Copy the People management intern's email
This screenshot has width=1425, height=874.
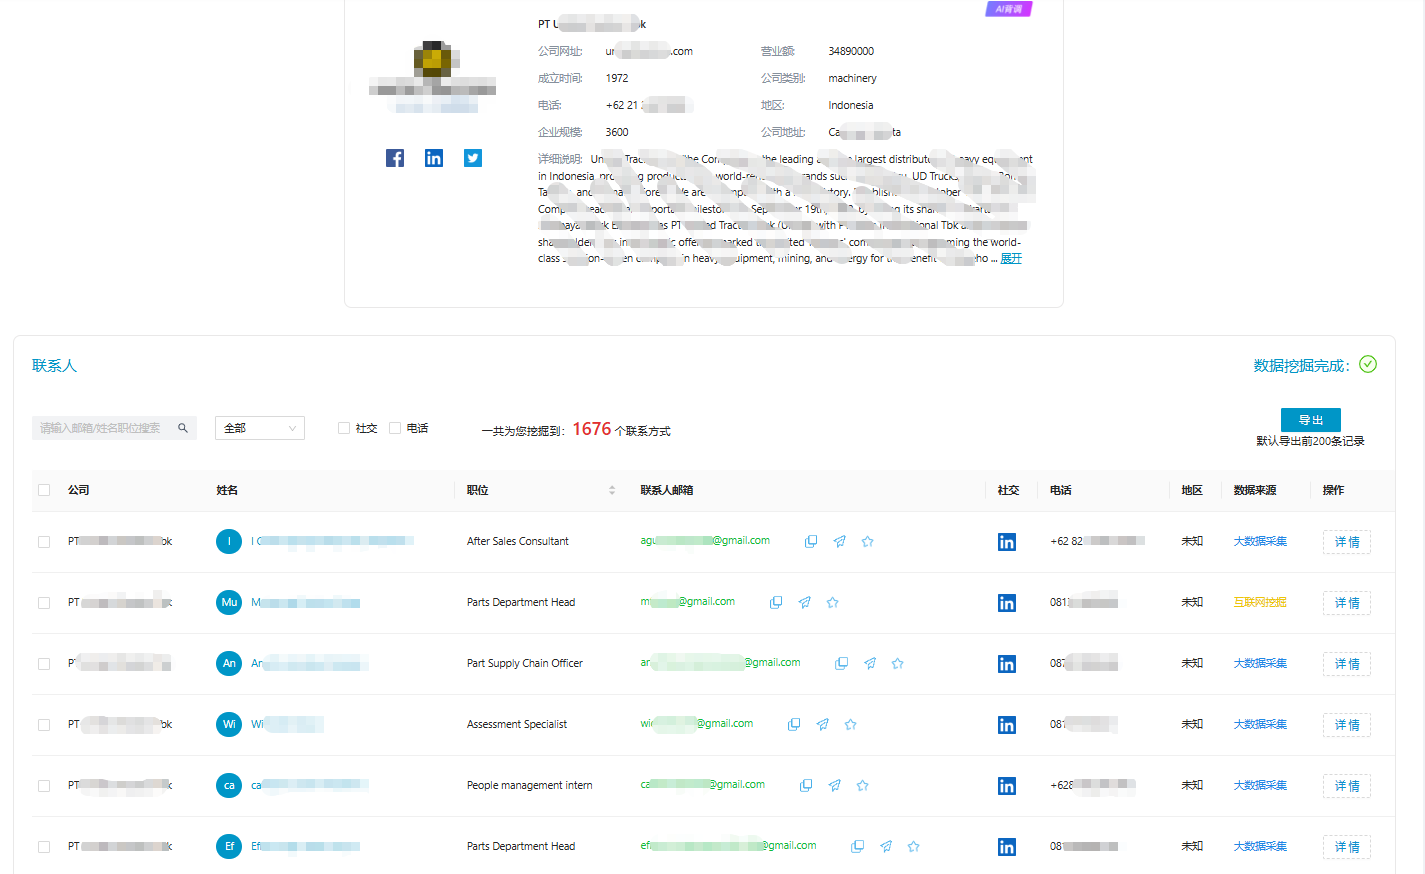[x=806, y=785]
